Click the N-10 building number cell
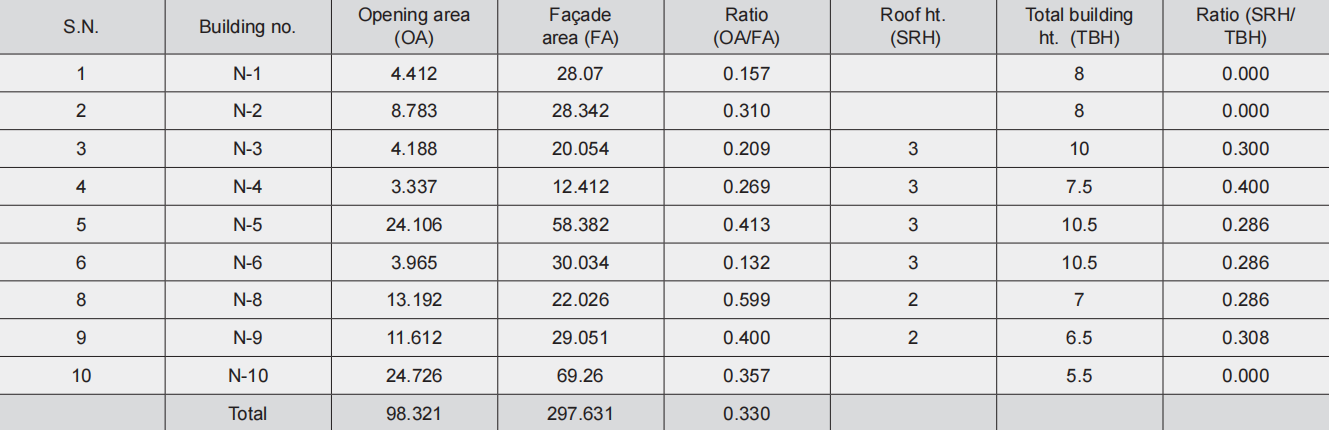 [x=247, y=376]
